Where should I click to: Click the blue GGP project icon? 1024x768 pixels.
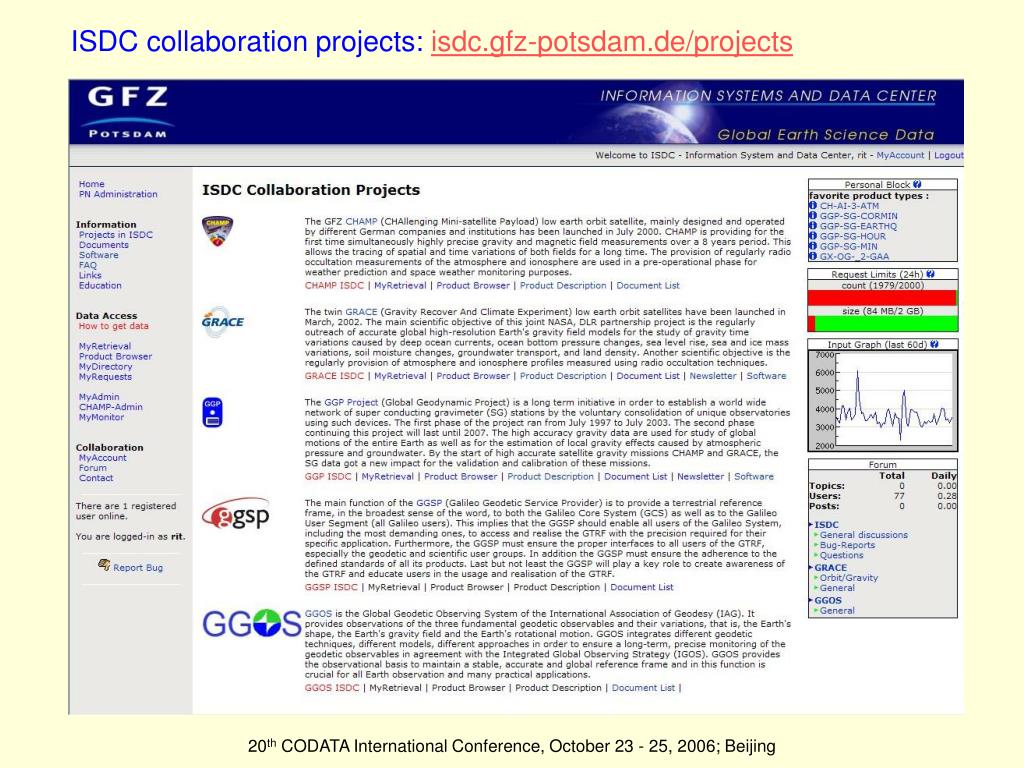pos(212,413)
